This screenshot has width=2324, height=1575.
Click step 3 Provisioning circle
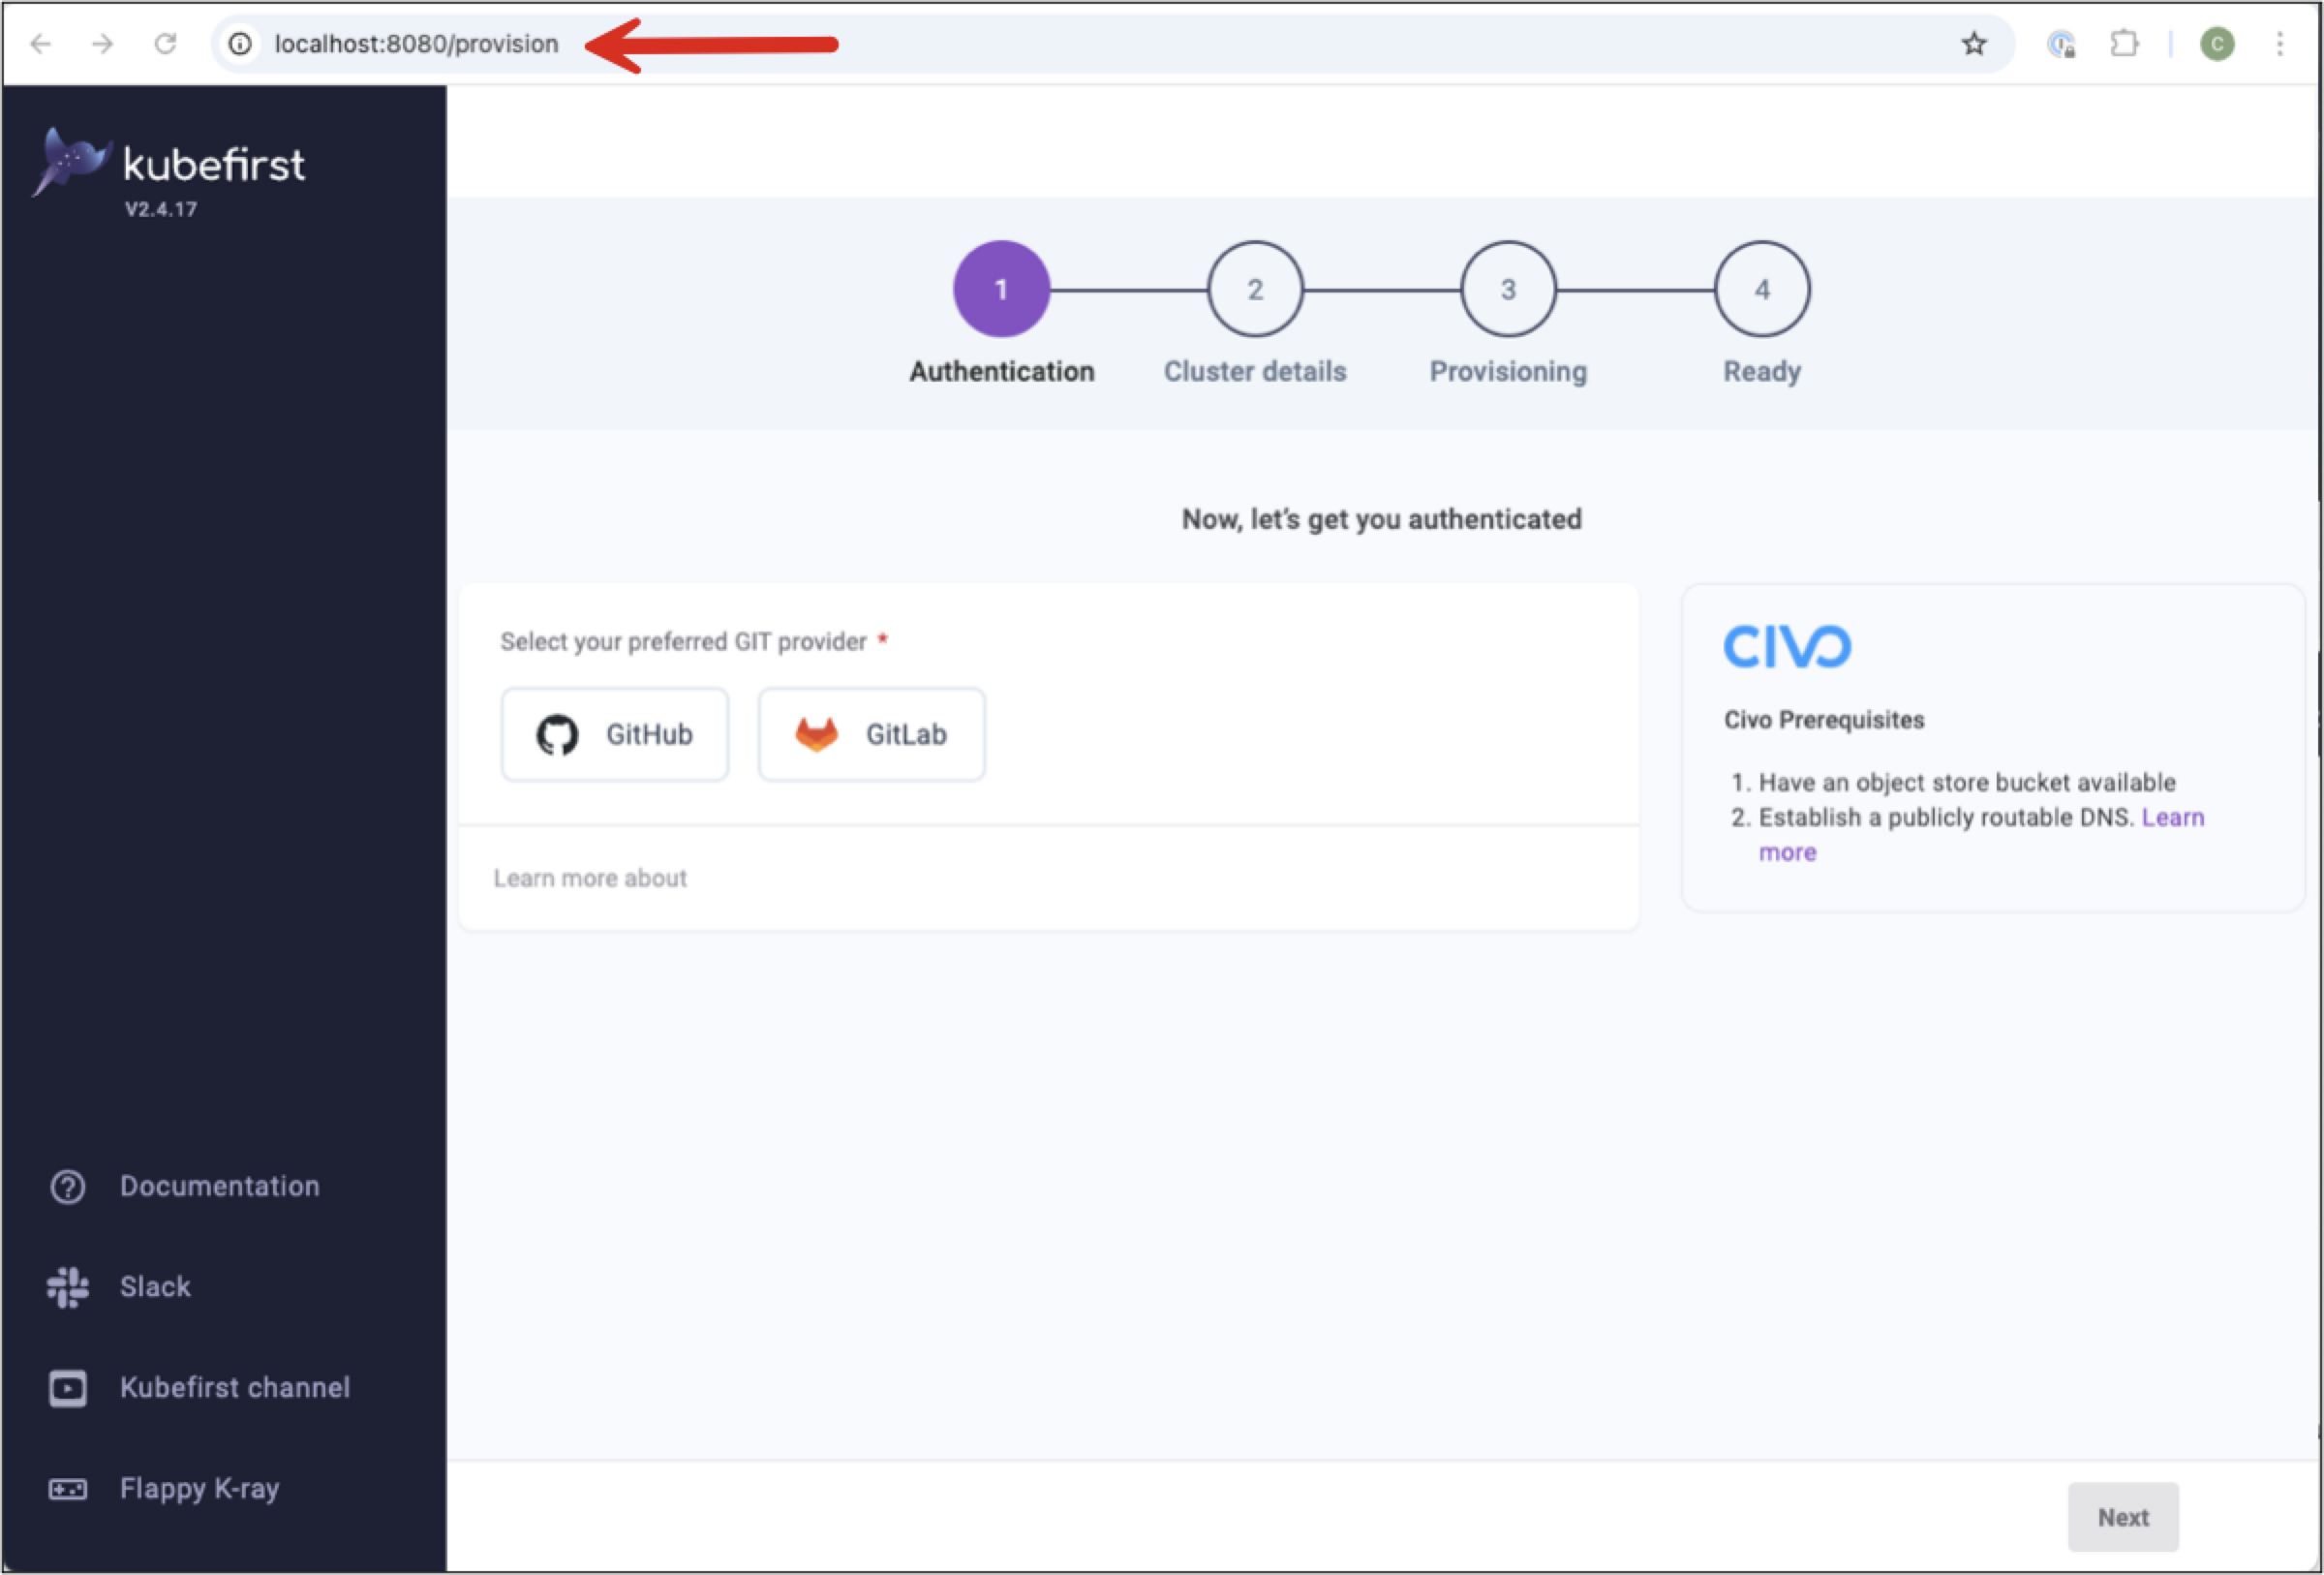tap(1507, 289)
